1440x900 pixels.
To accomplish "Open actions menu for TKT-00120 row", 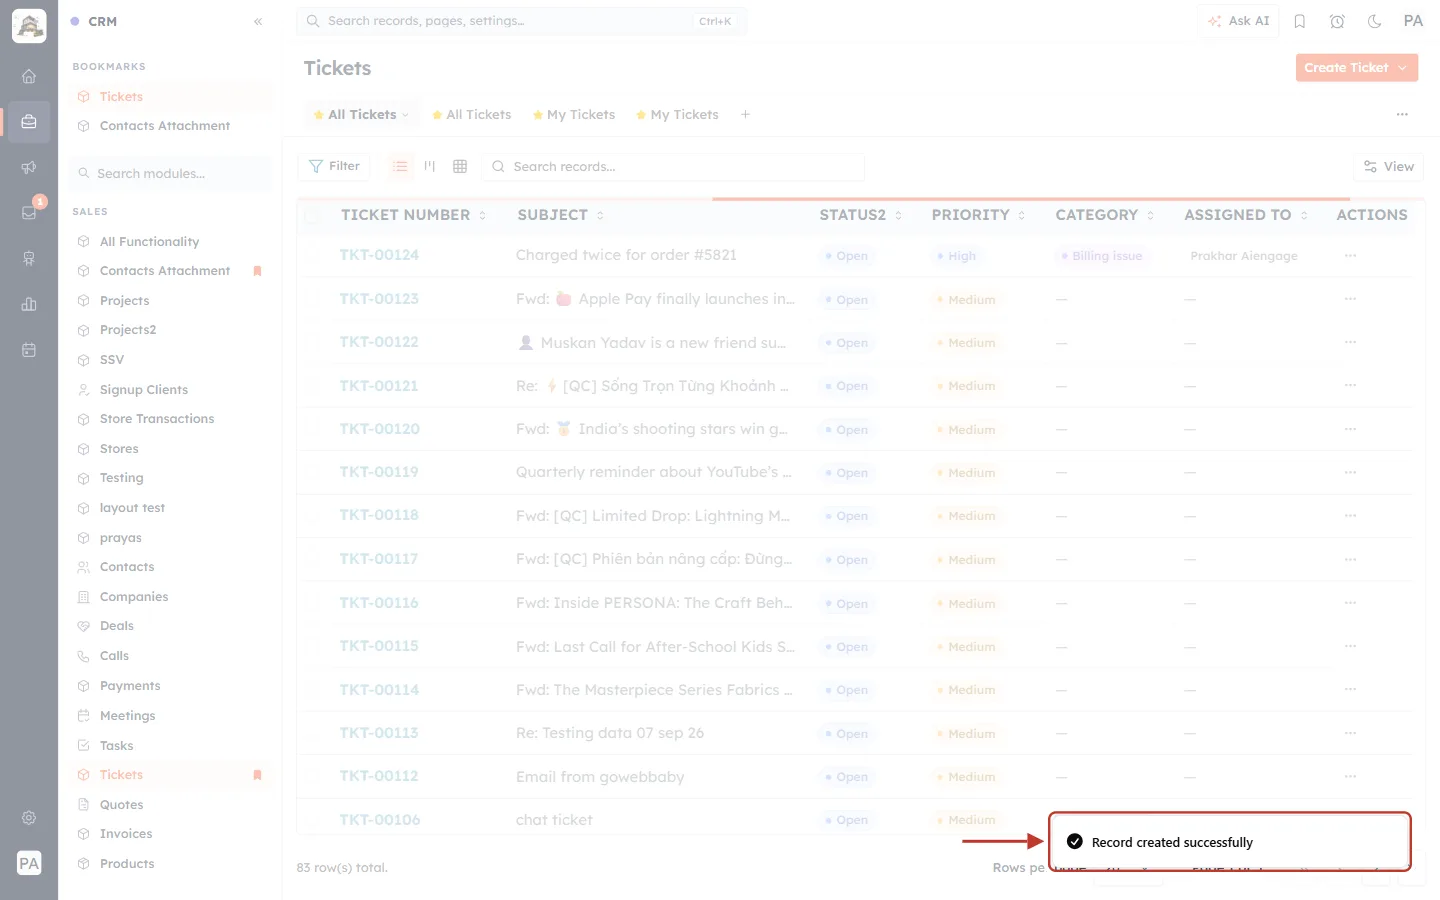I will pyautogui.click(x=1350, y=429).
